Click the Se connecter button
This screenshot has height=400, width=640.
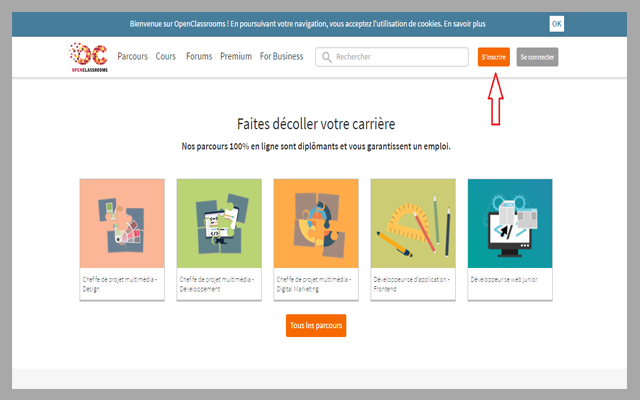537,57
